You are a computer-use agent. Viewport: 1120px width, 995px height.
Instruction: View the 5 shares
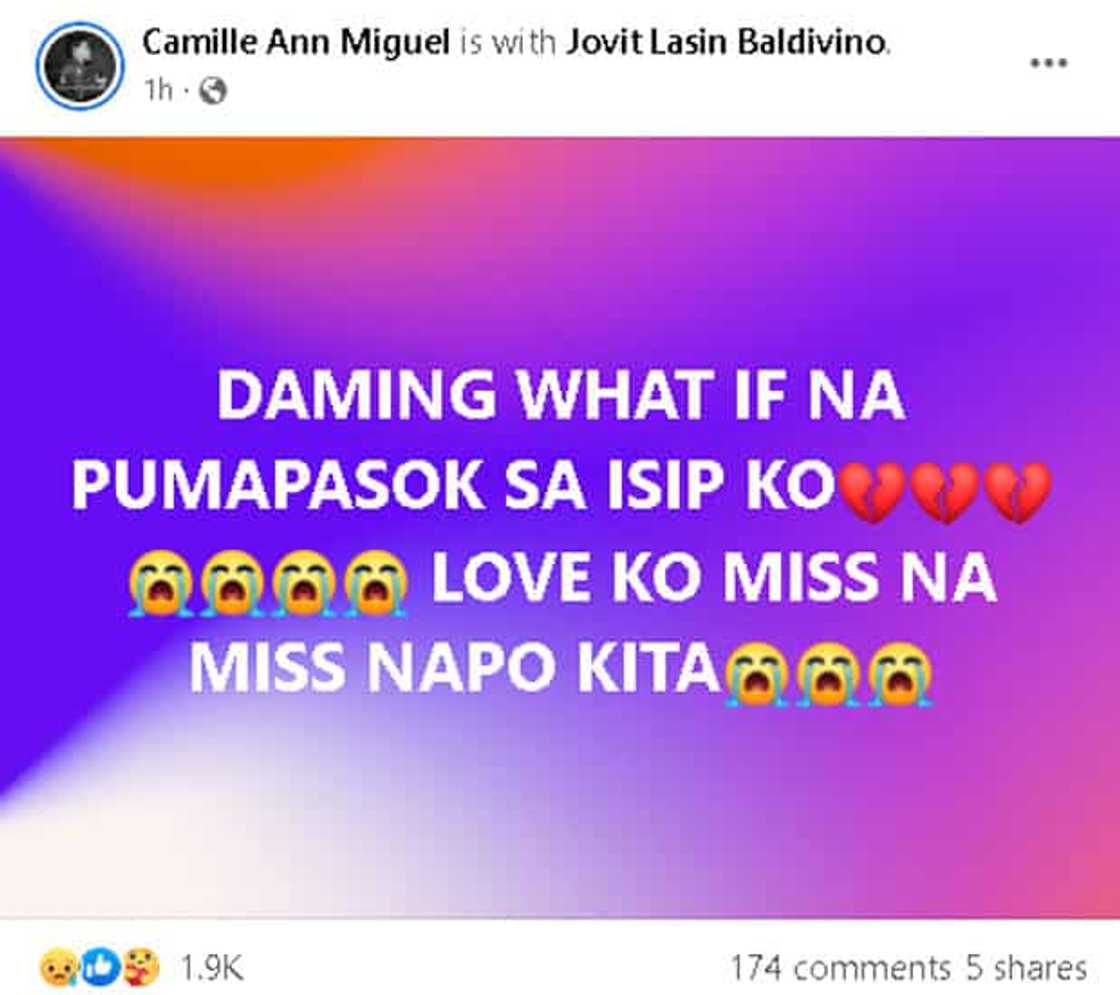tap(1026, 969)
